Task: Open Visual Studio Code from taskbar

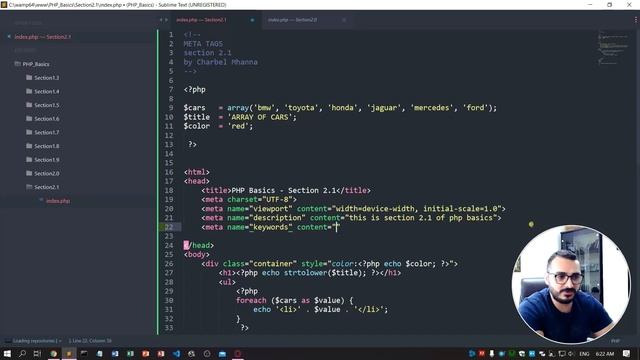Action: pos(176,353)
